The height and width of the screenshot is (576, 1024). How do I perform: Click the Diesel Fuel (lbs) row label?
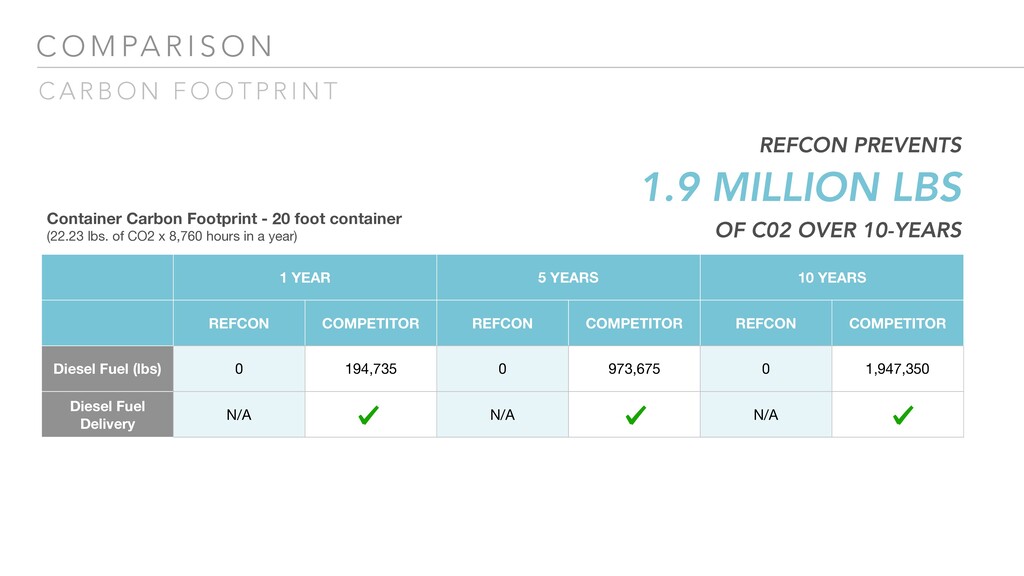point(107,369)
